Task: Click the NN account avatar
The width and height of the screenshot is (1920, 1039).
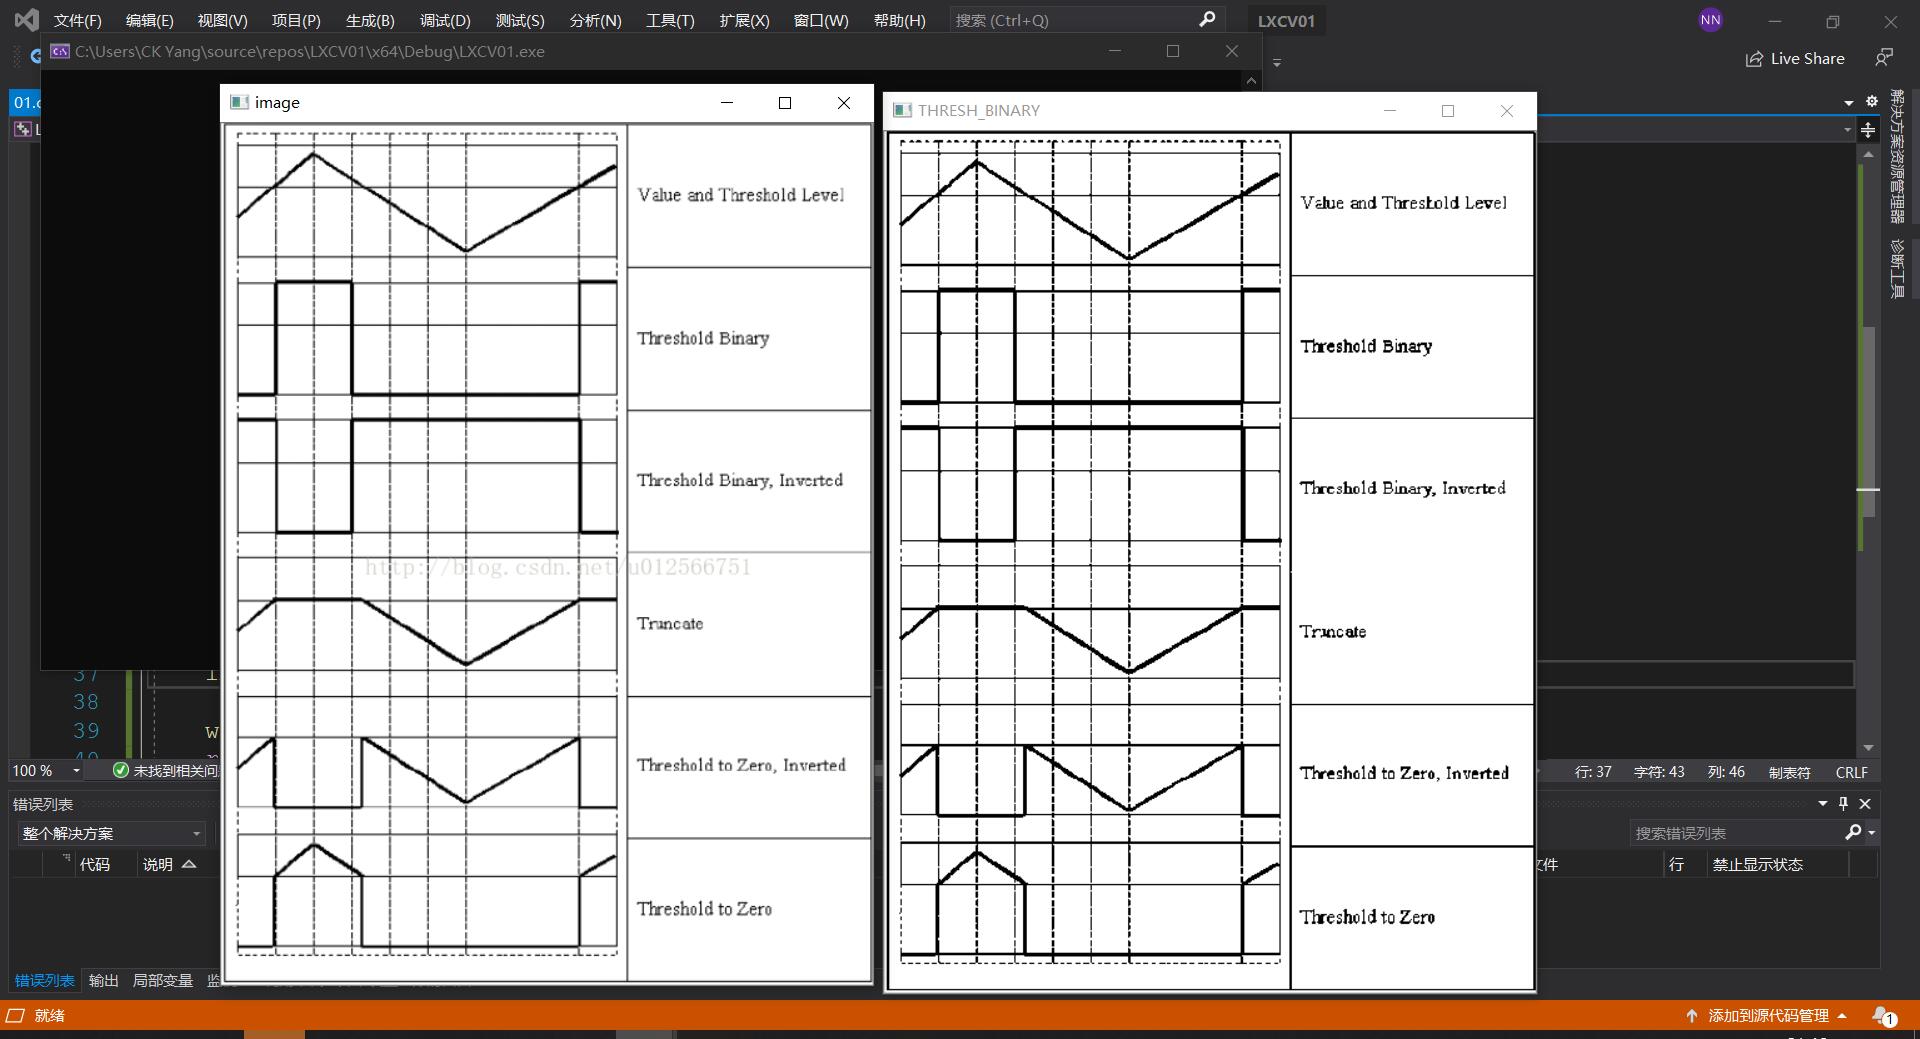Action: [x=1710, y=20]
